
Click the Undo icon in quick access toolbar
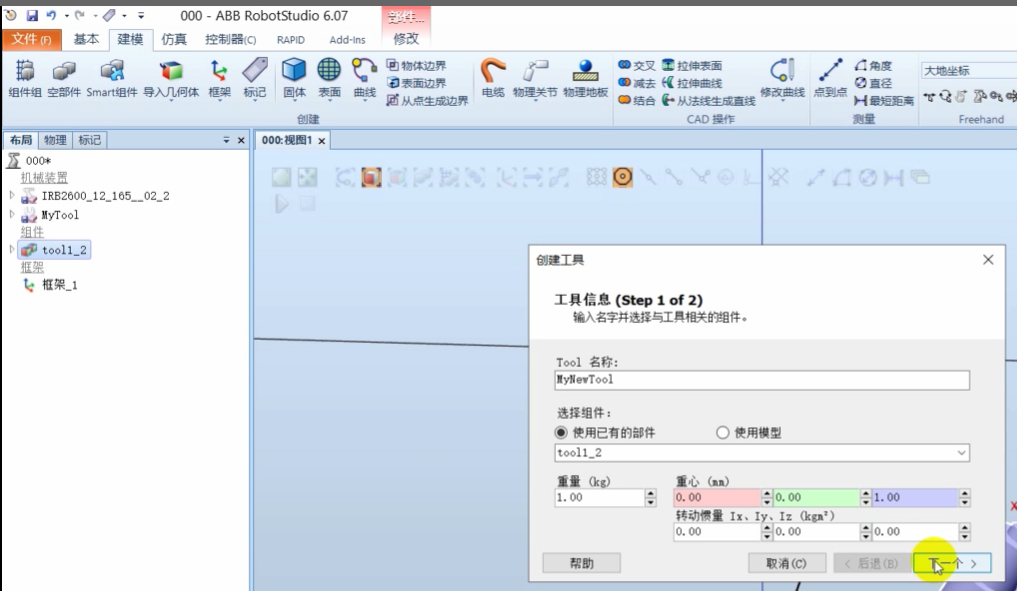click(51, 16)
